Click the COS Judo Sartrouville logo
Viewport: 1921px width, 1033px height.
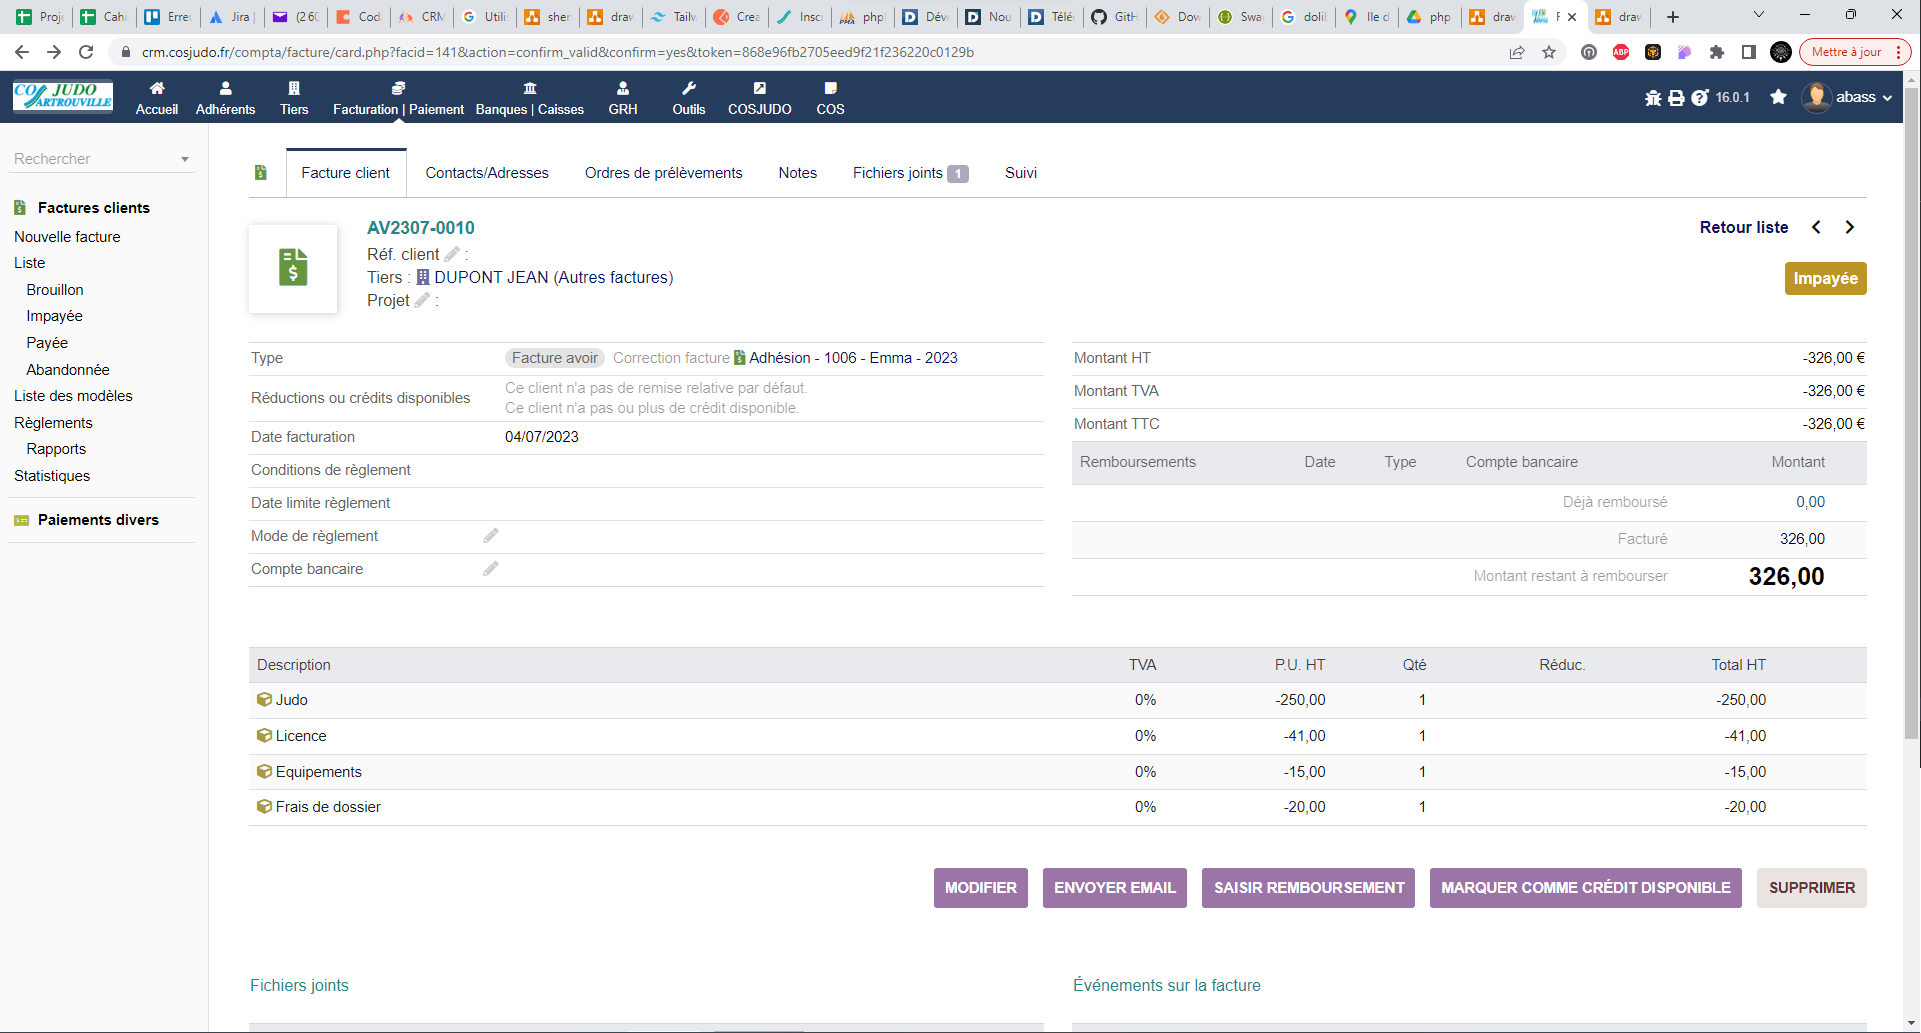pos(63,96)
